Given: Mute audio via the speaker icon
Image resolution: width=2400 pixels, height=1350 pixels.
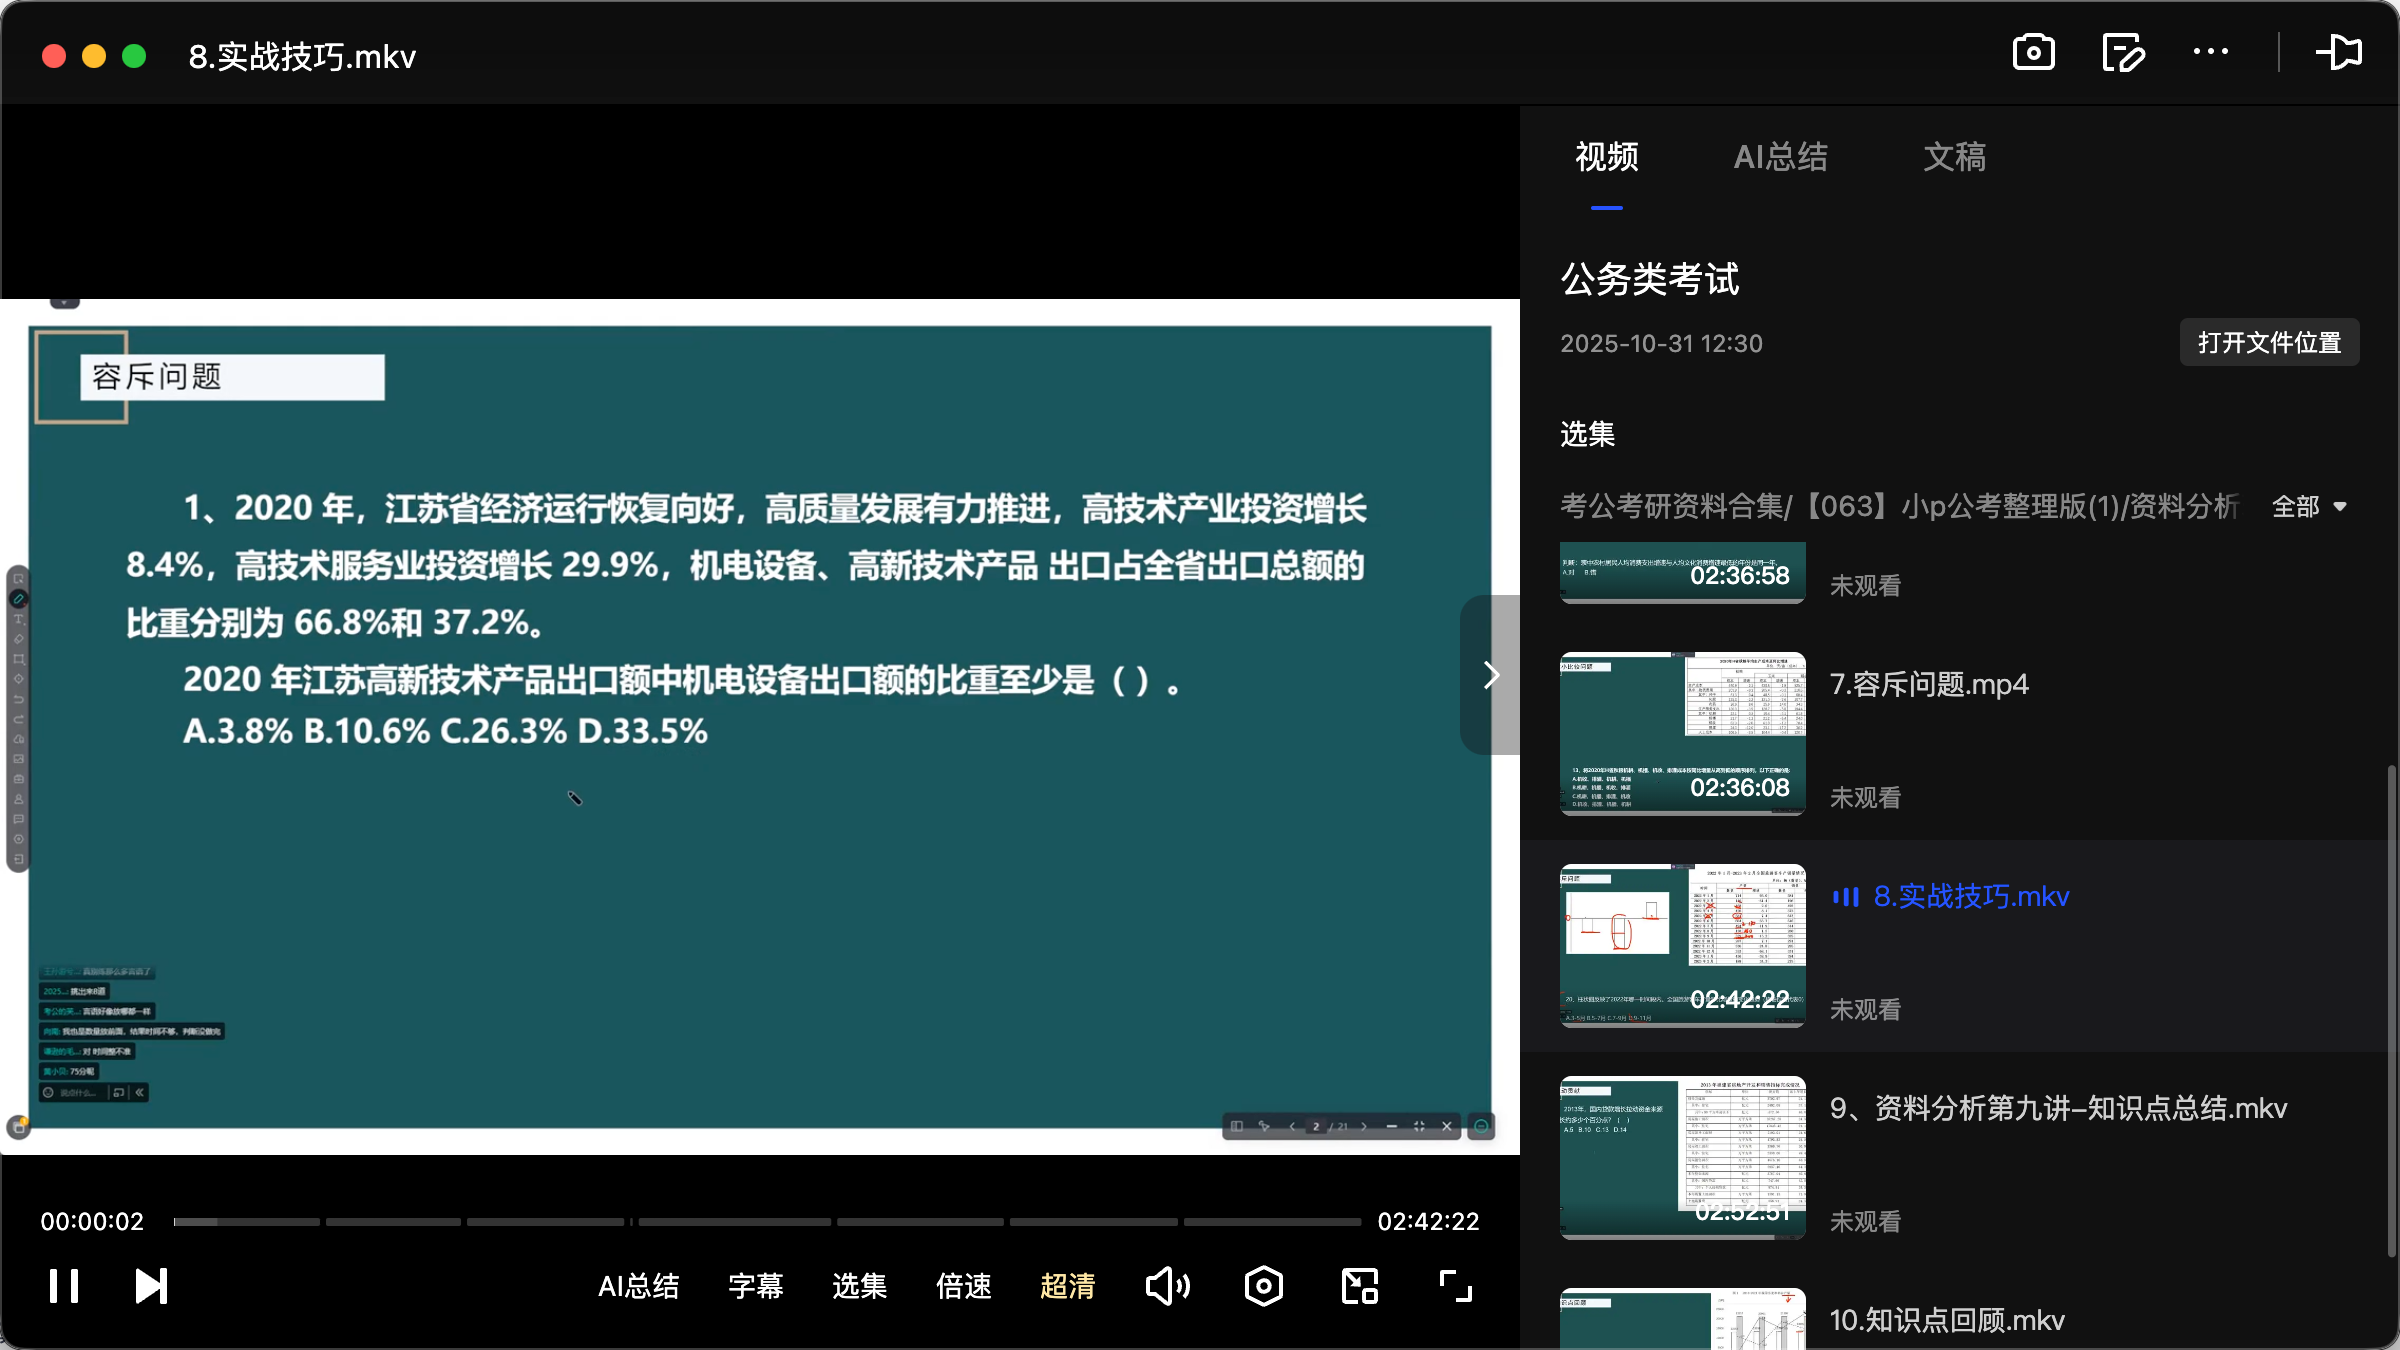Looking at the screenshot, I should [1167, 1286].
